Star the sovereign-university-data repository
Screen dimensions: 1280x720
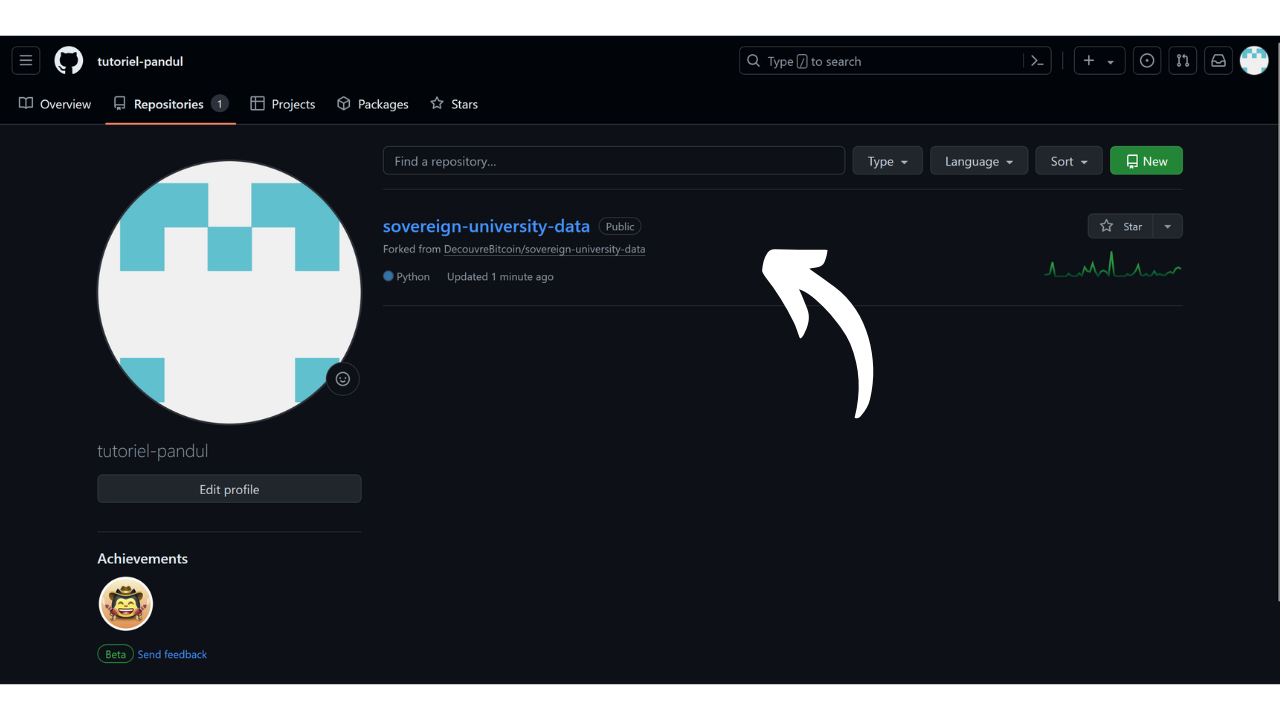(1120, 226)
